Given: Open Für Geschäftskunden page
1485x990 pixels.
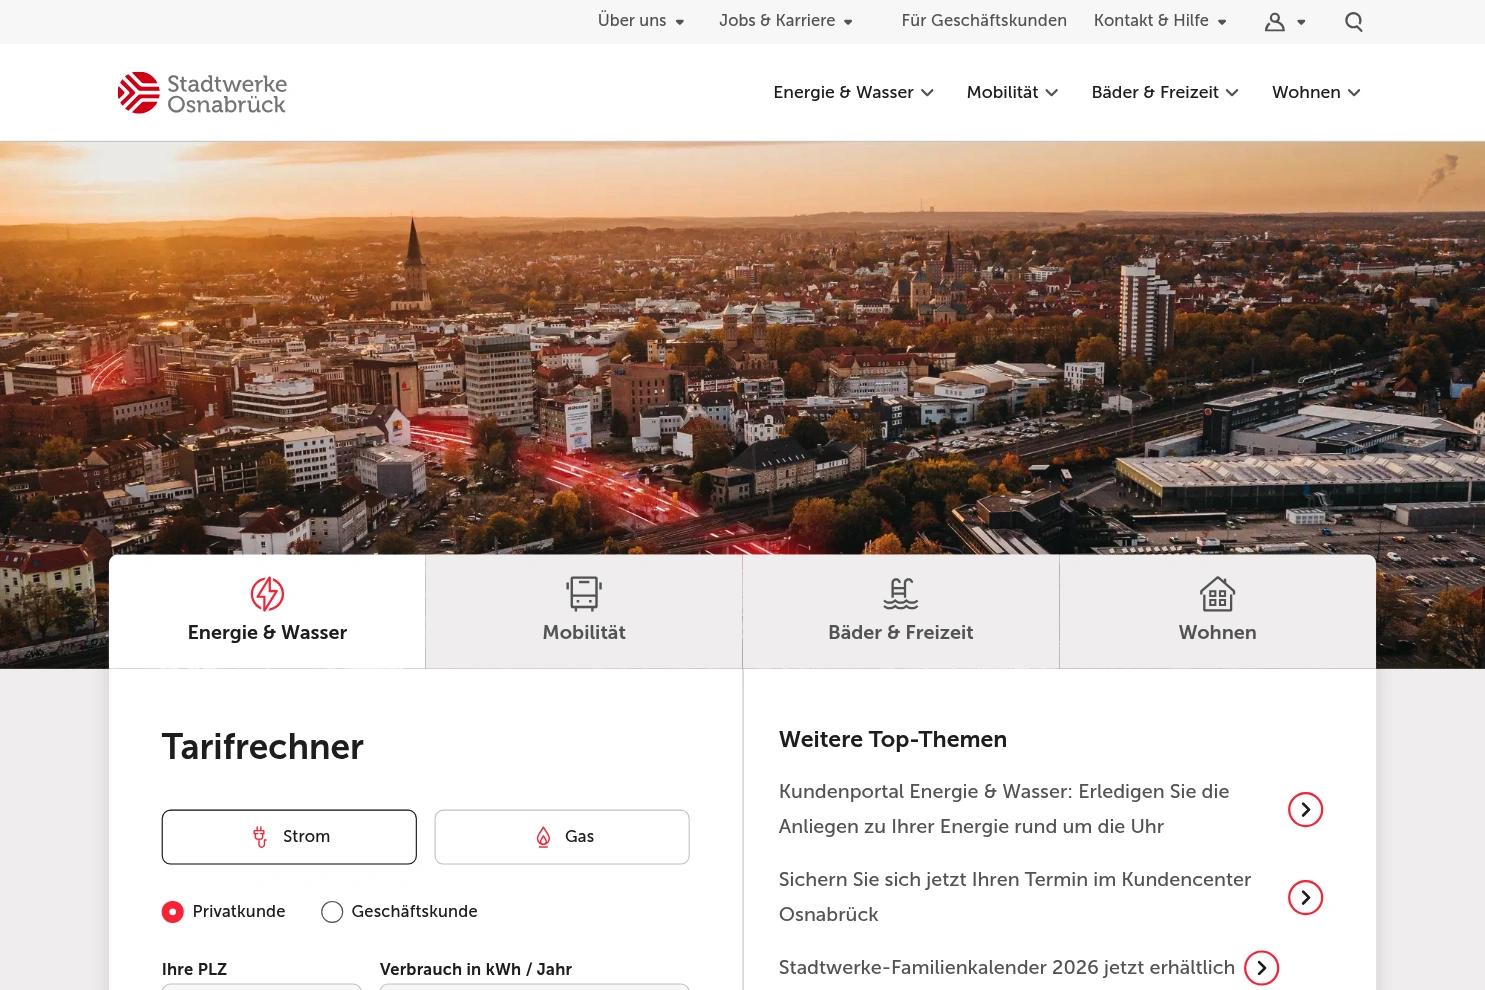Looking at the screenshot, I should coord(984,21).
